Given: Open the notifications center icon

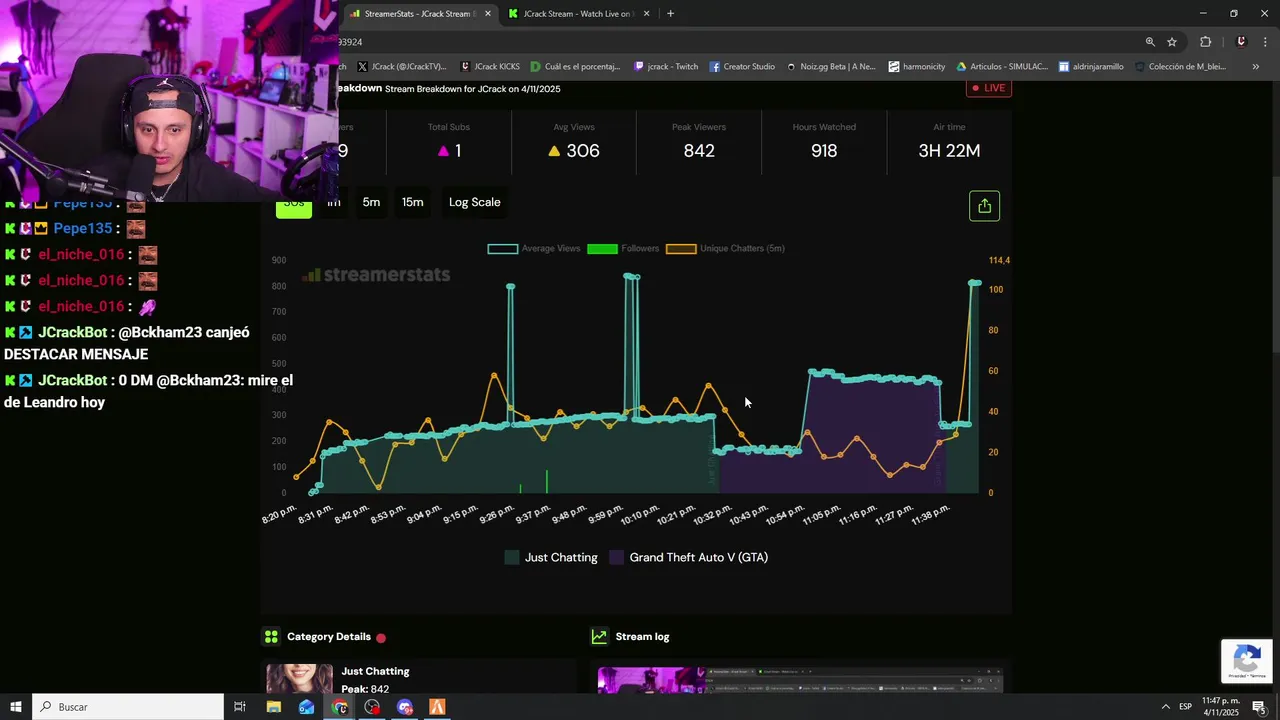Looking at the screenshot, I should 1259,707.
